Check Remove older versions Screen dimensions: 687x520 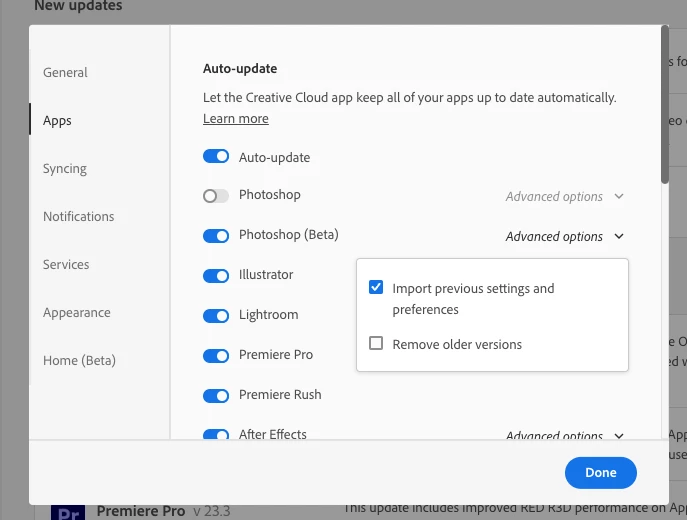click(x=376, y=343)
